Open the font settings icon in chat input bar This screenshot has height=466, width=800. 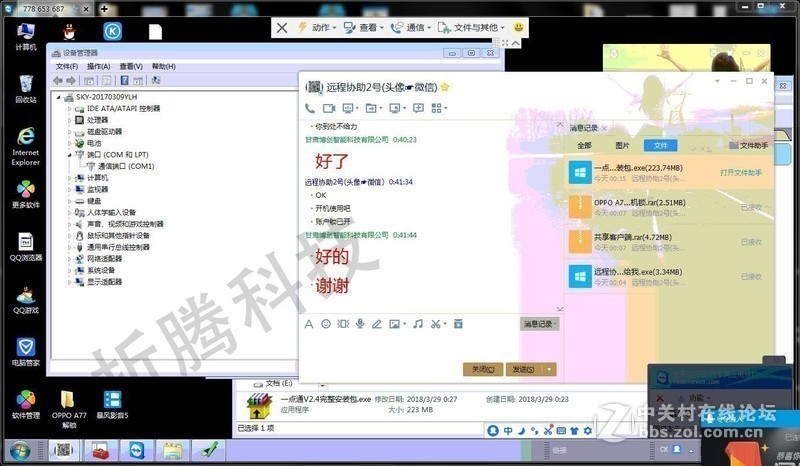309,324
